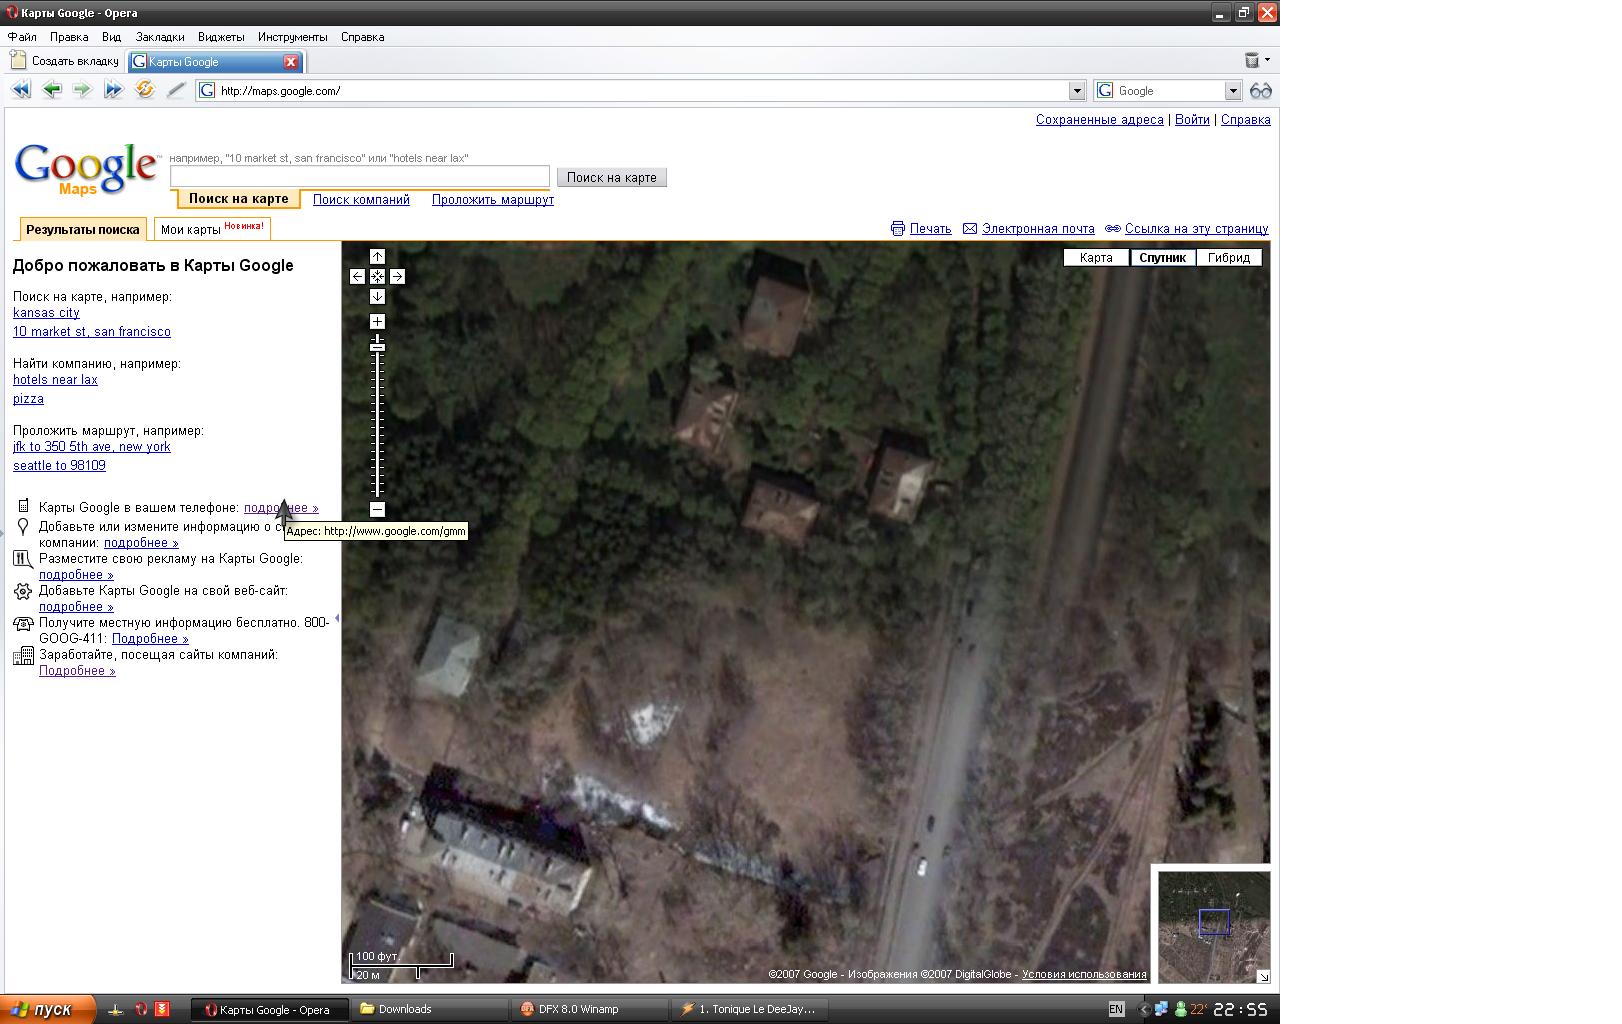The width and height of the screenshot is (1622, 1024).
Task: Switch to the Мои карты tab
Action: pos(212,229)
